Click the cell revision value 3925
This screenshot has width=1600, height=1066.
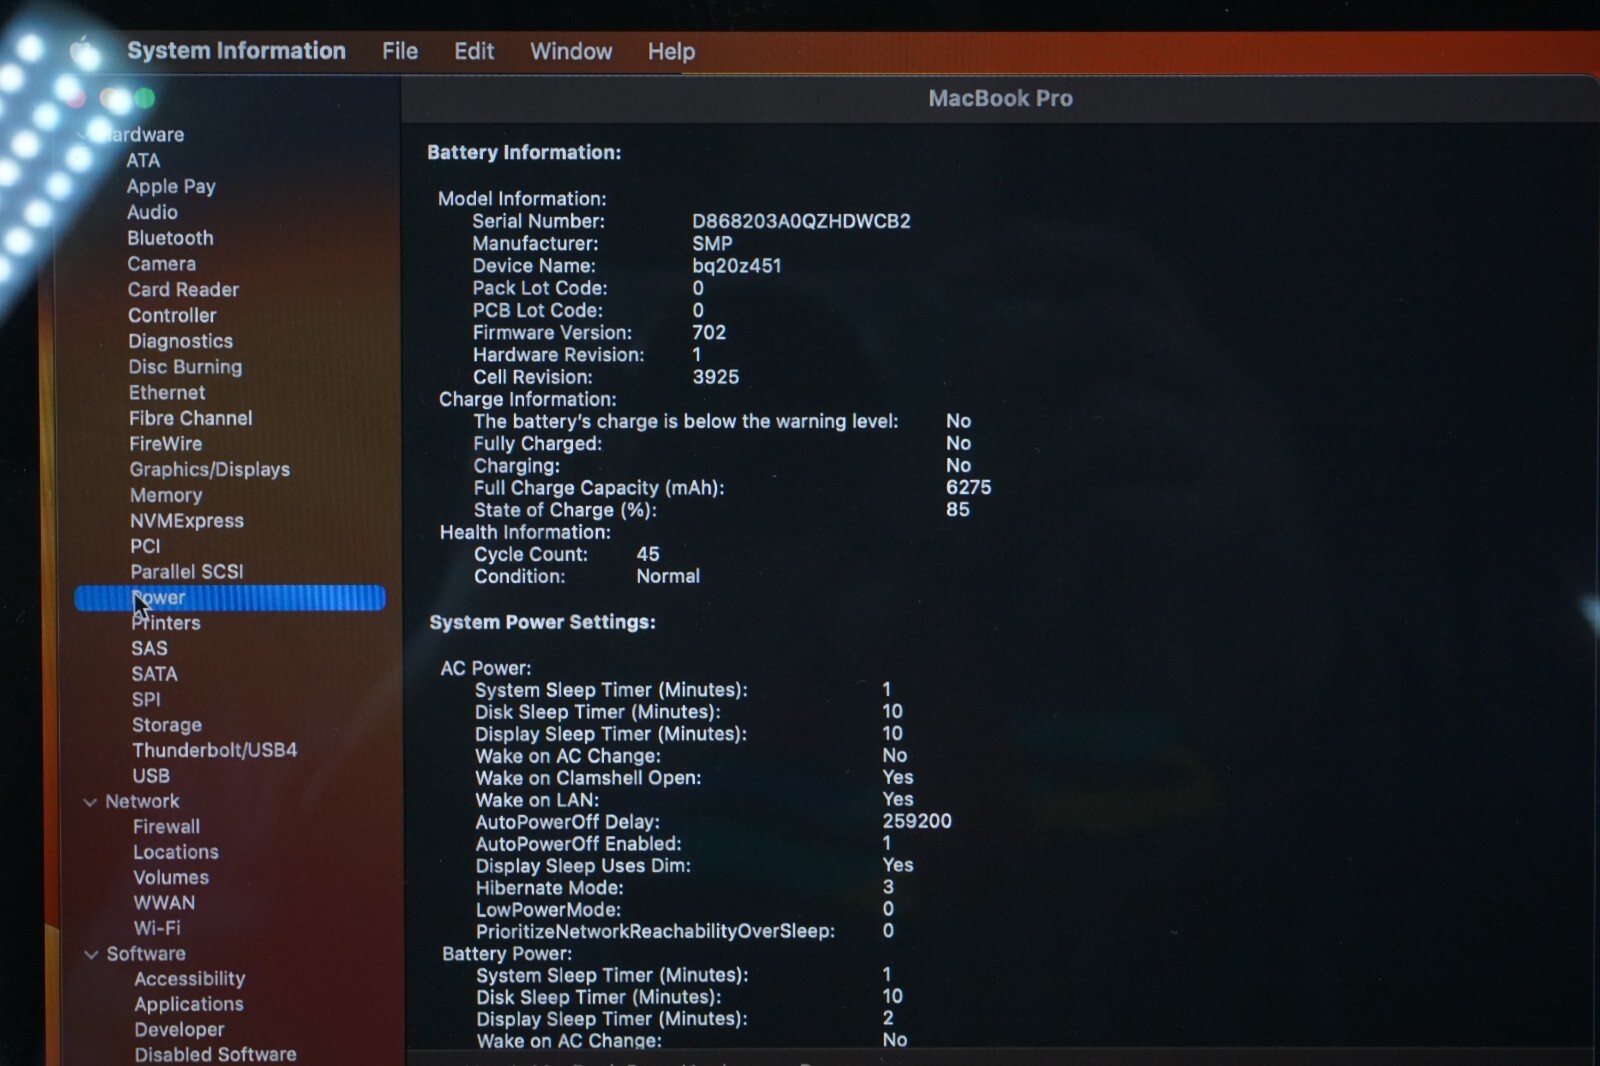[716, 377]
